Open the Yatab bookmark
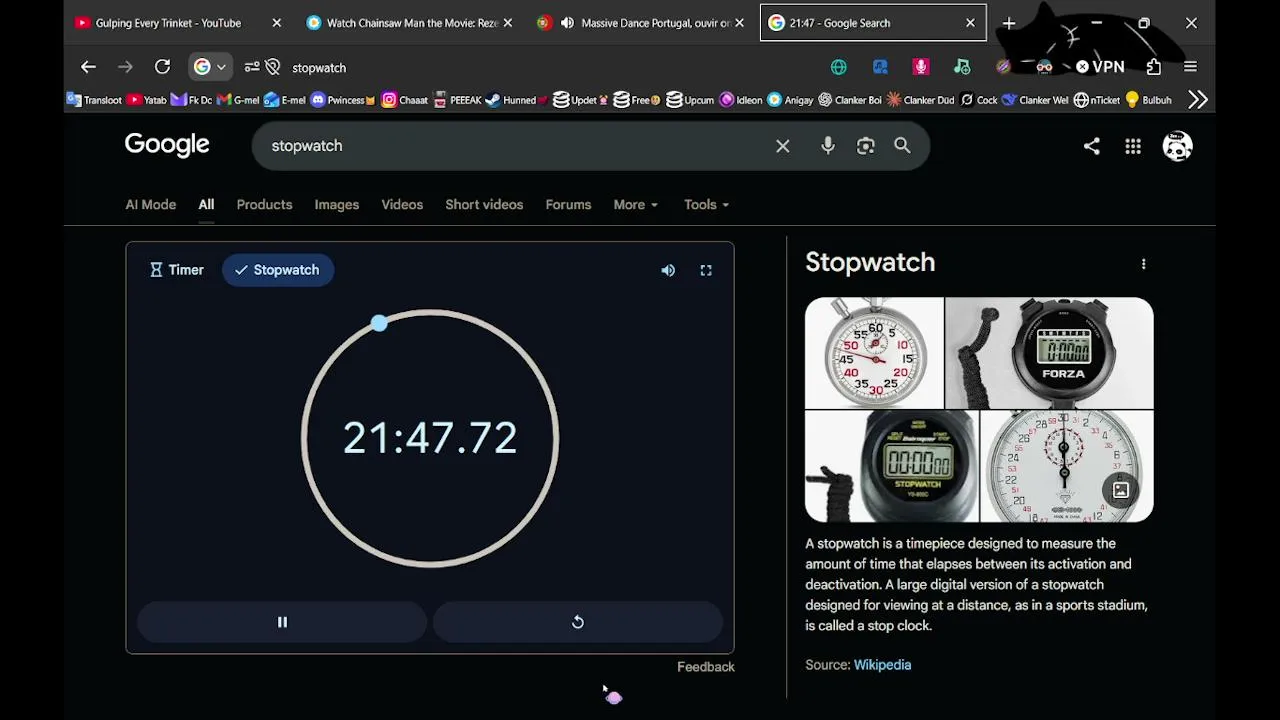The width and height of the screenshot is (1280, 720). point(147,100)
